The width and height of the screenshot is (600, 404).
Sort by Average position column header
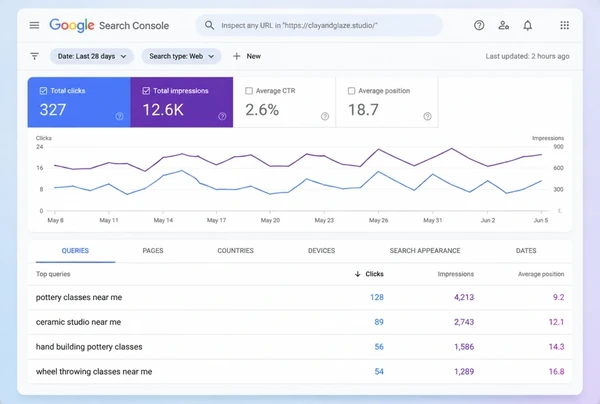tap(541, 274)
